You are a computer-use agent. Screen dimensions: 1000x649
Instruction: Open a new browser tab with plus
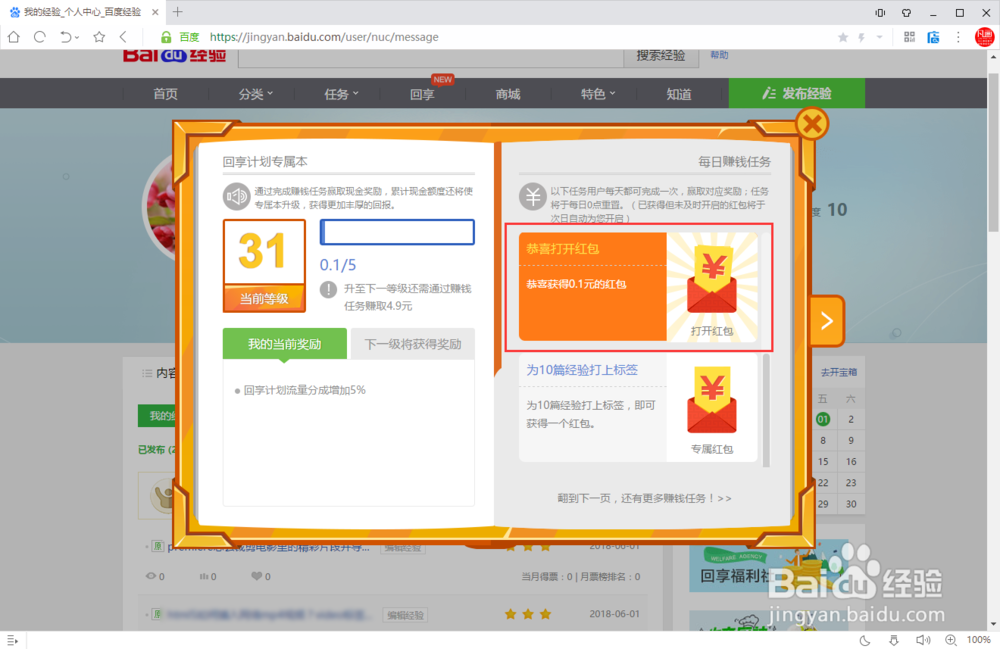177,11
